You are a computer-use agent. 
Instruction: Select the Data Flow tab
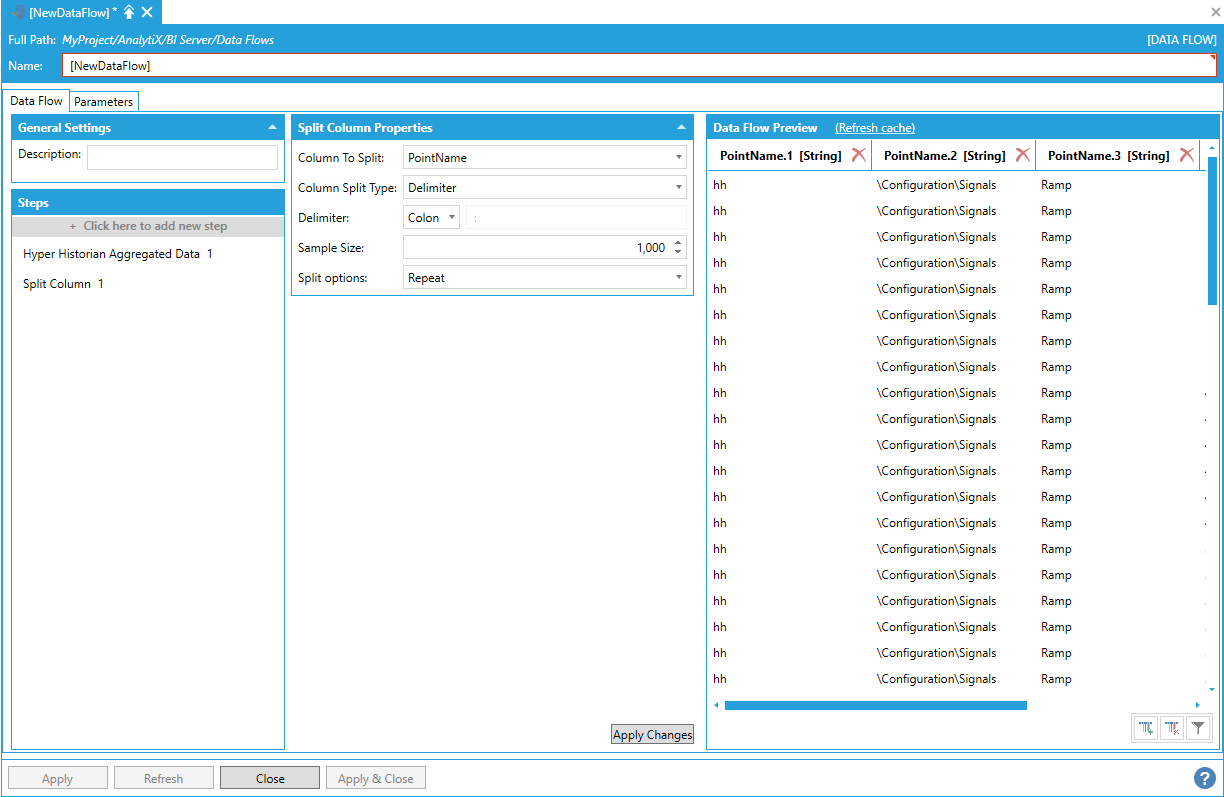pos(37,101)
